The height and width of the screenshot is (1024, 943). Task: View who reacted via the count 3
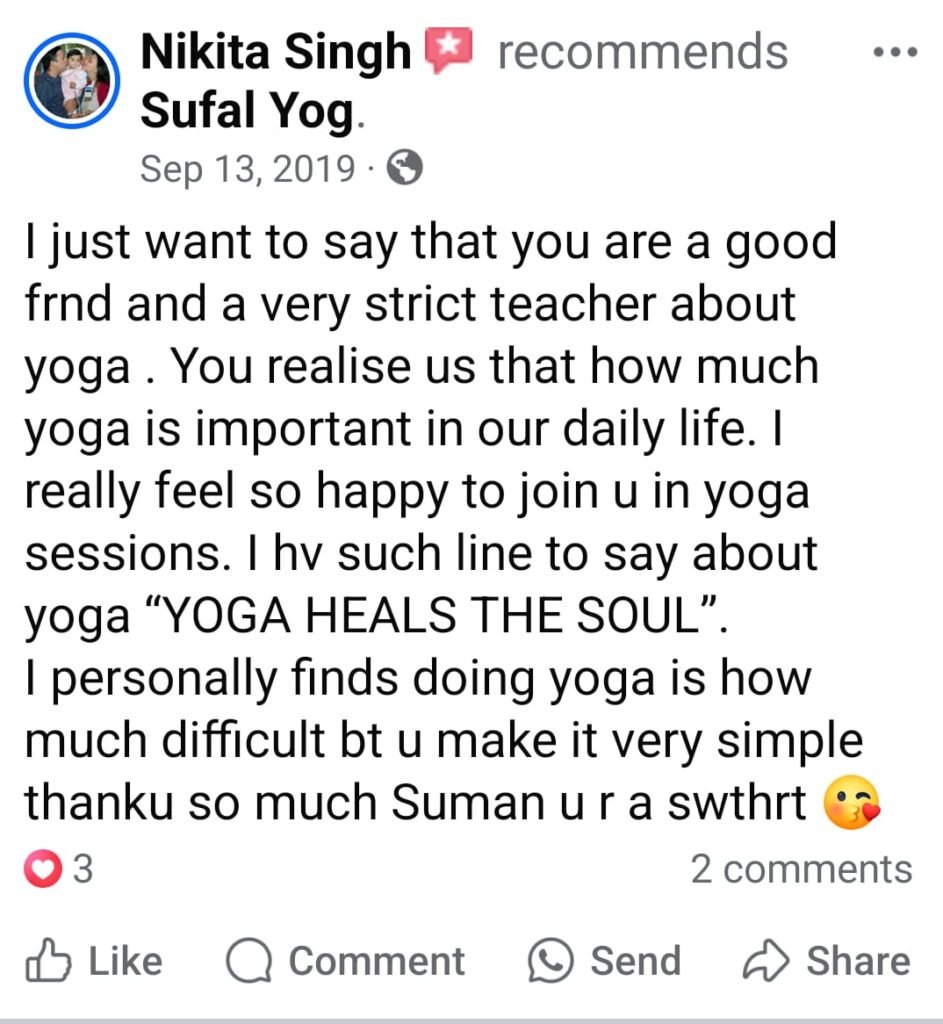pos(82,869)
